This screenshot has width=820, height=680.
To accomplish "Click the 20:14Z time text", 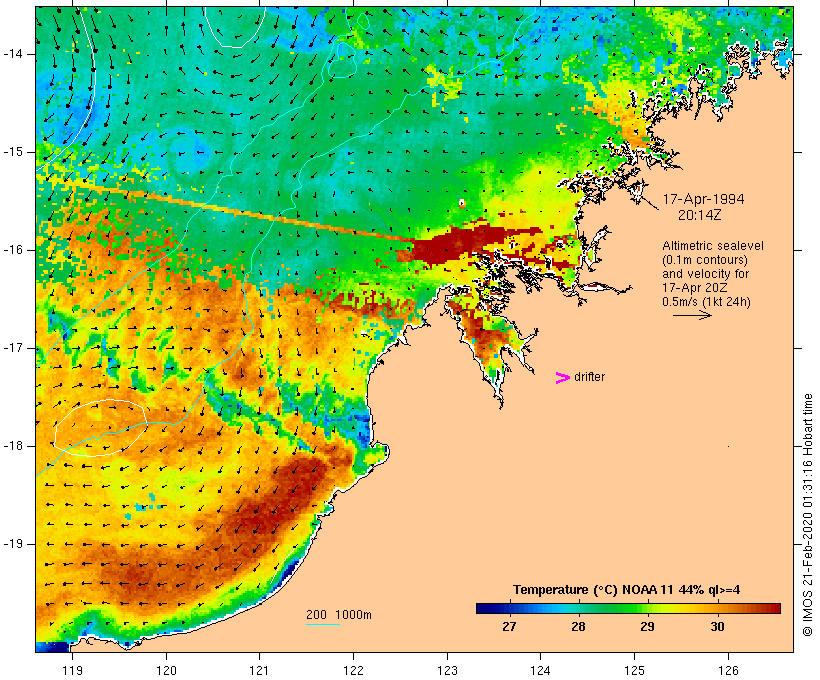I will coord(700,215).
